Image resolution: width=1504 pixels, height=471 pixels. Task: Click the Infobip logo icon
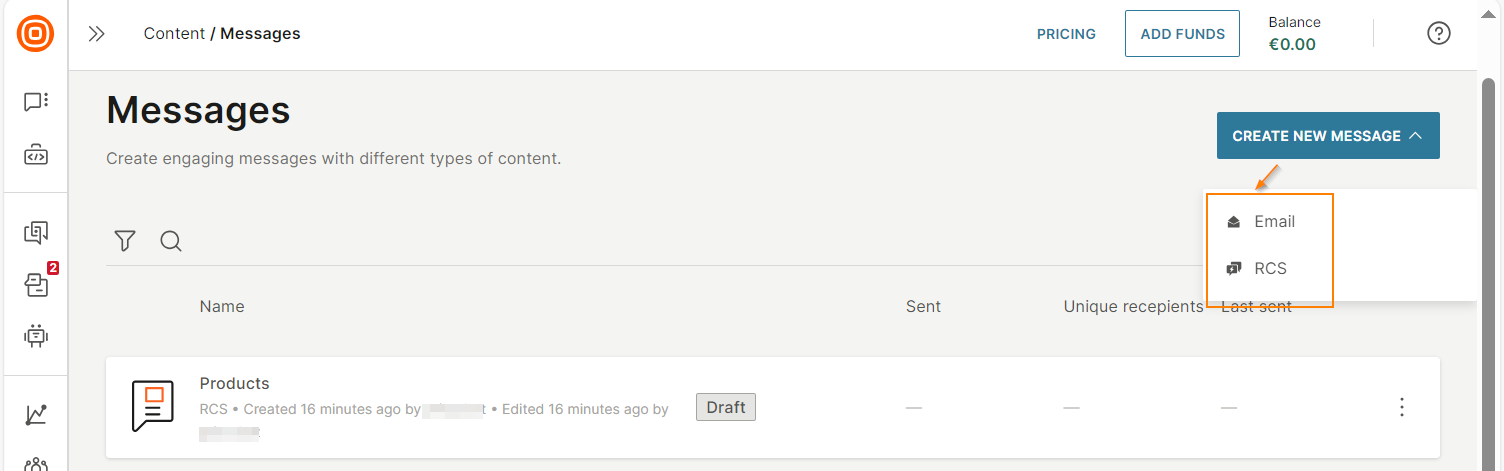point(36,34)
